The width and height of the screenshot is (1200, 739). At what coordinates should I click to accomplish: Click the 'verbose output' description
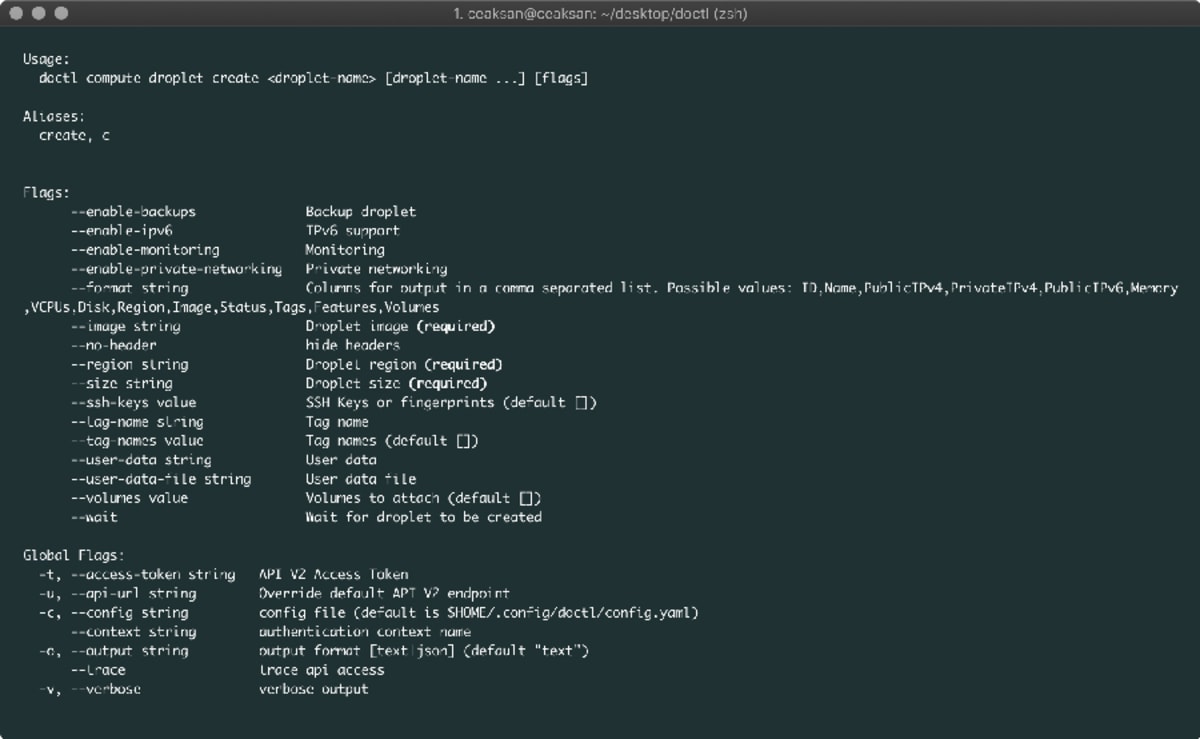pos(314,689)
